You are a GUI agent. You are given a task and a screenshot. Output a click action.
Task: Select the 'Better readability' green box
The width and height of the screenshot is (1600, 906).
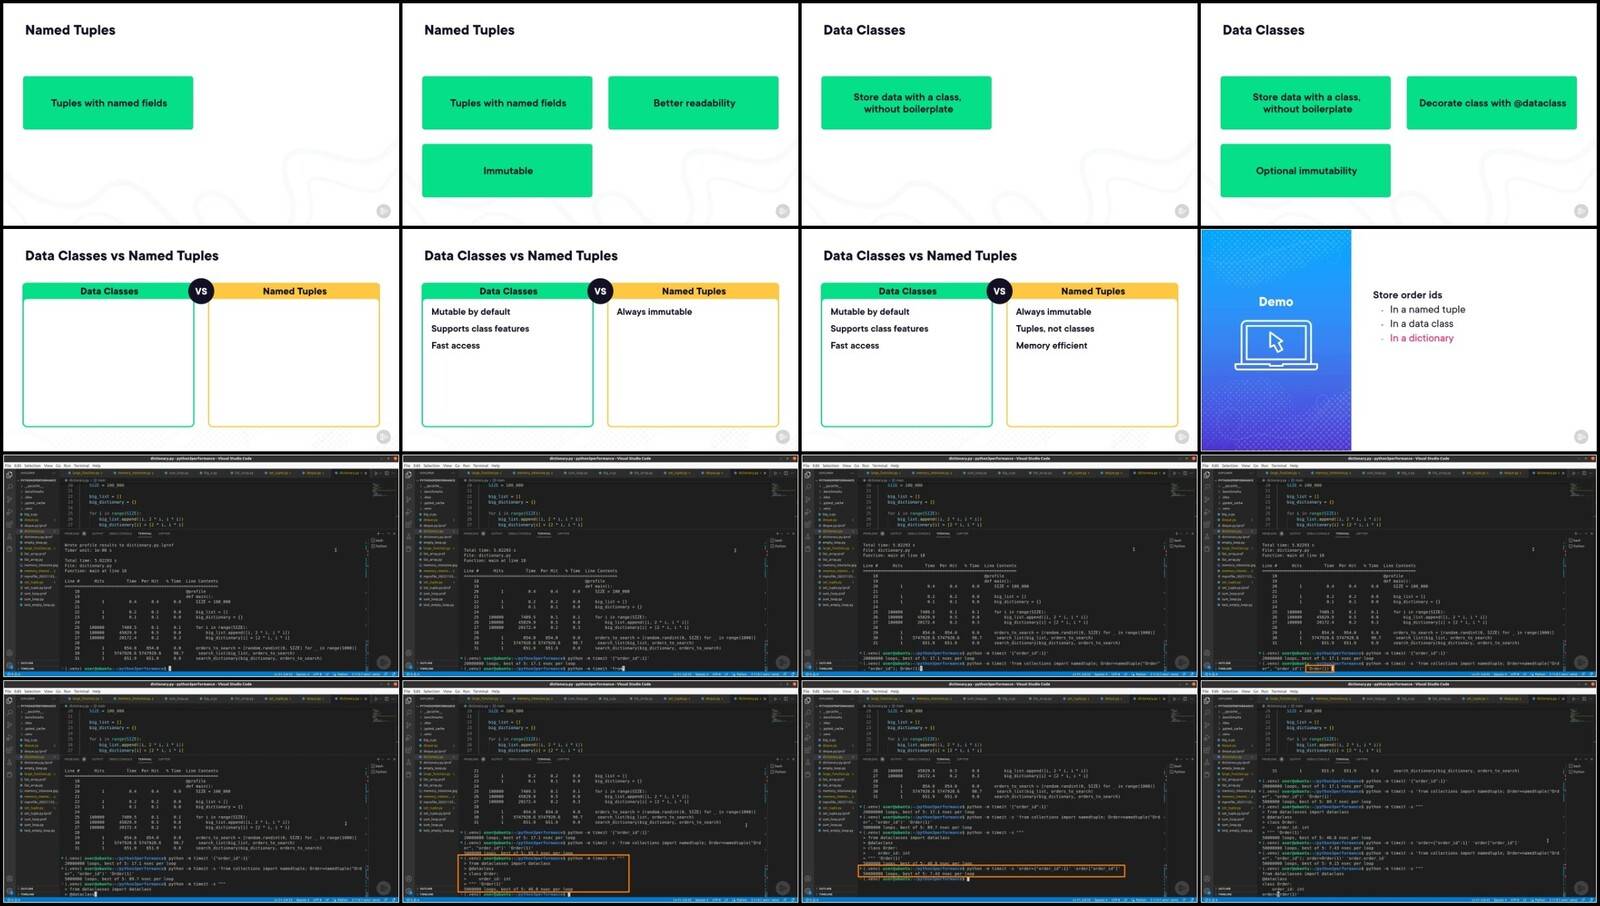point(693,103)
